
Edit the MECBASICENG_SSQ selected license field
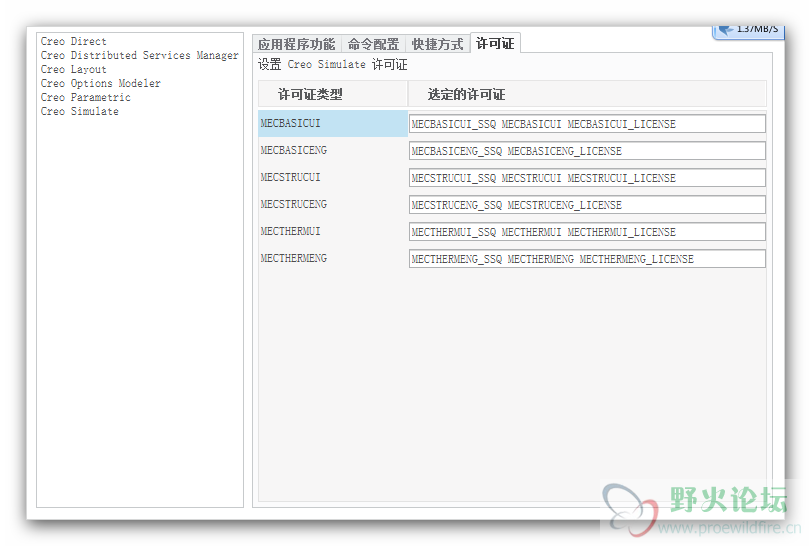click(x=588, y=150)
